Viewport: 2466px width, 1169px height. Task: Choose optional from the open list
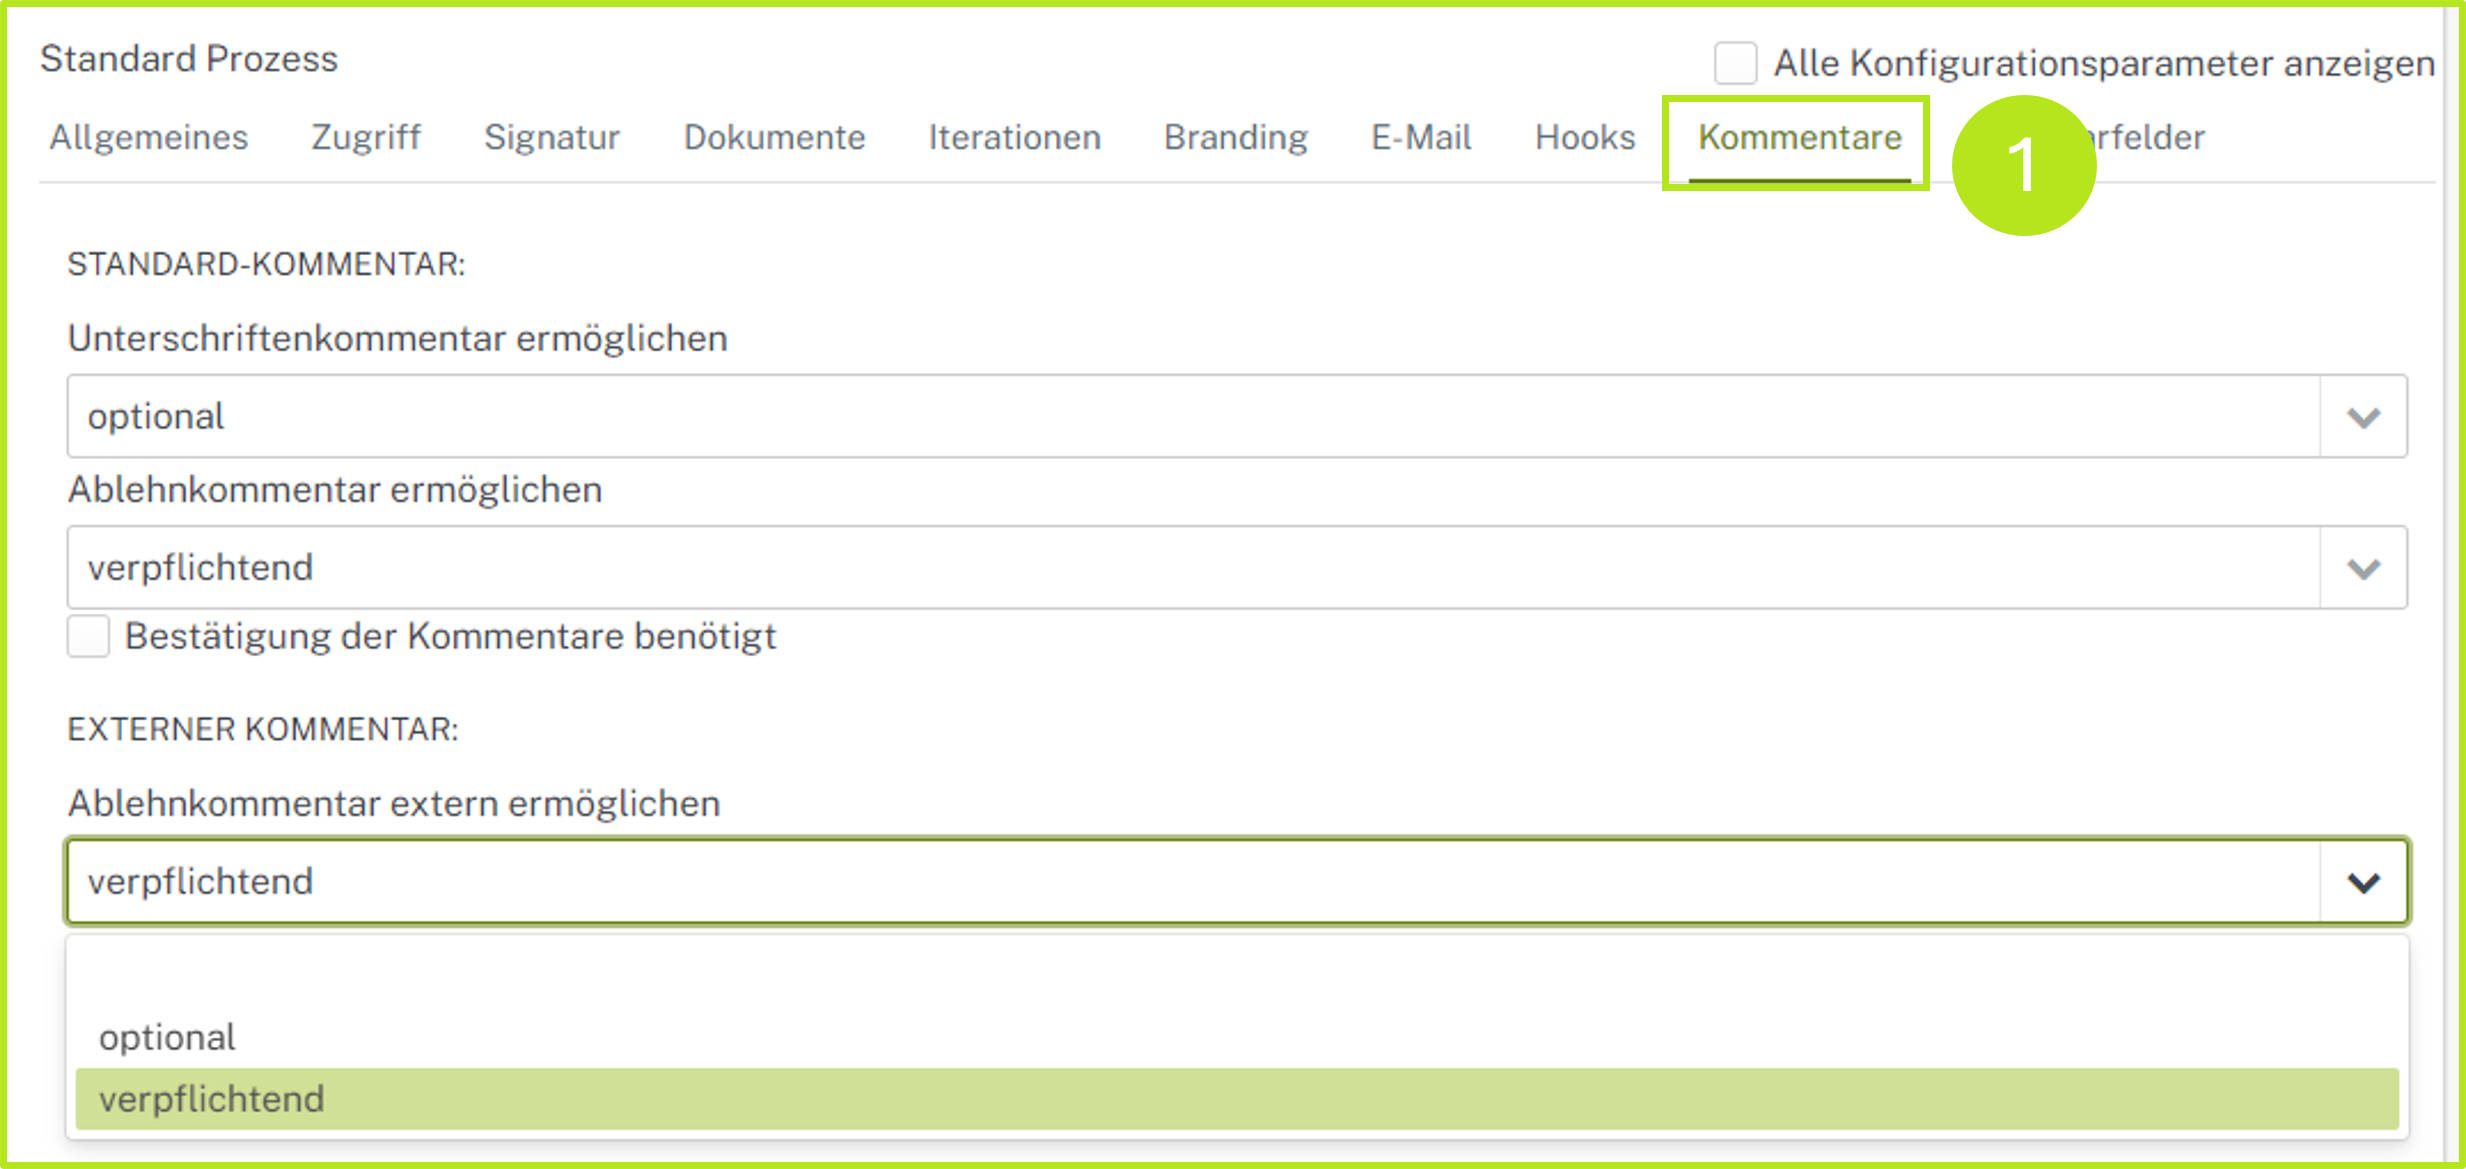[167, 1037]
